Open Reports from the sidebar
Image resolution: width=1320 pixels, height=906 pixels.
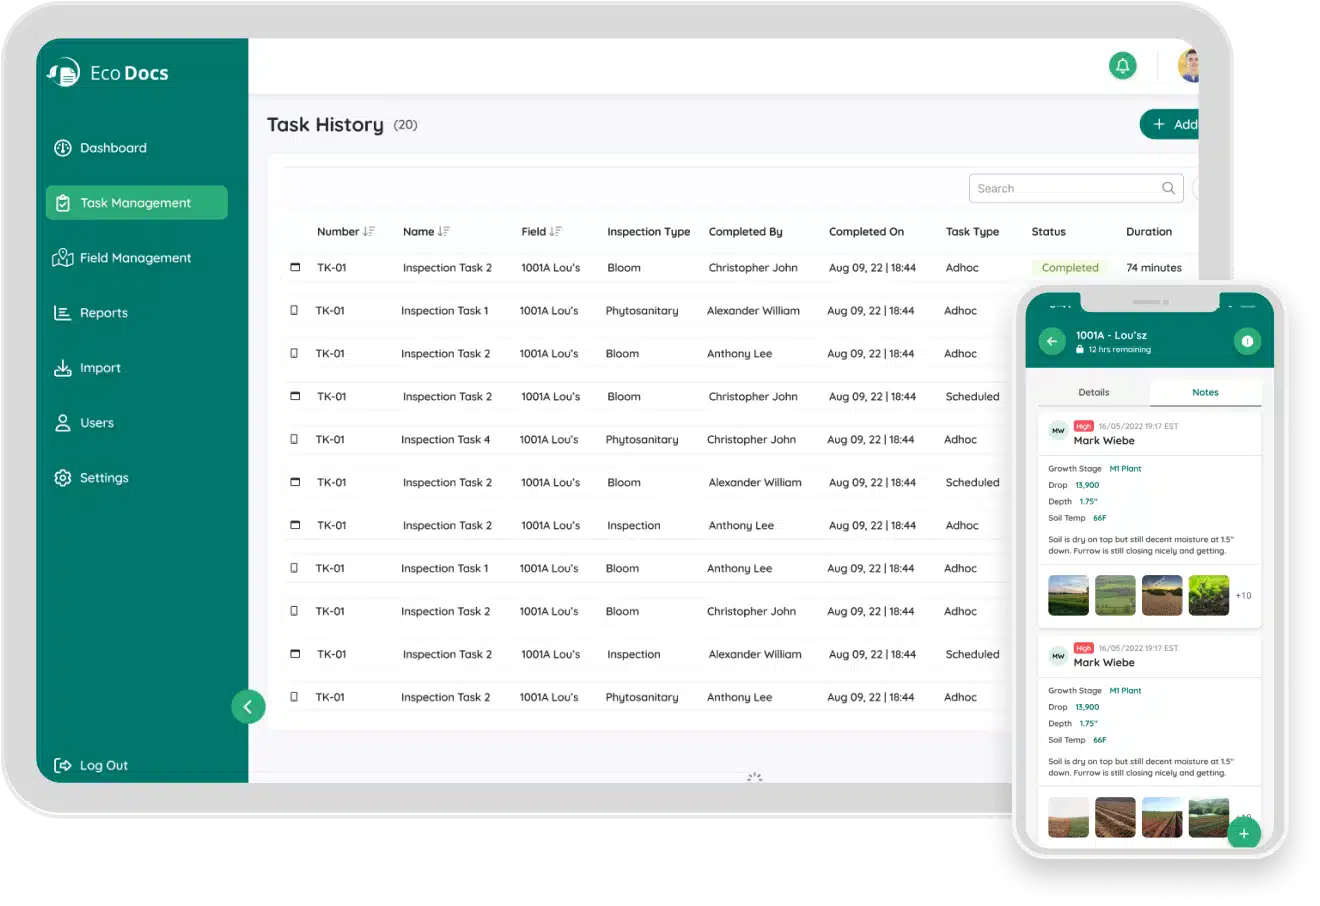[103, 313]
